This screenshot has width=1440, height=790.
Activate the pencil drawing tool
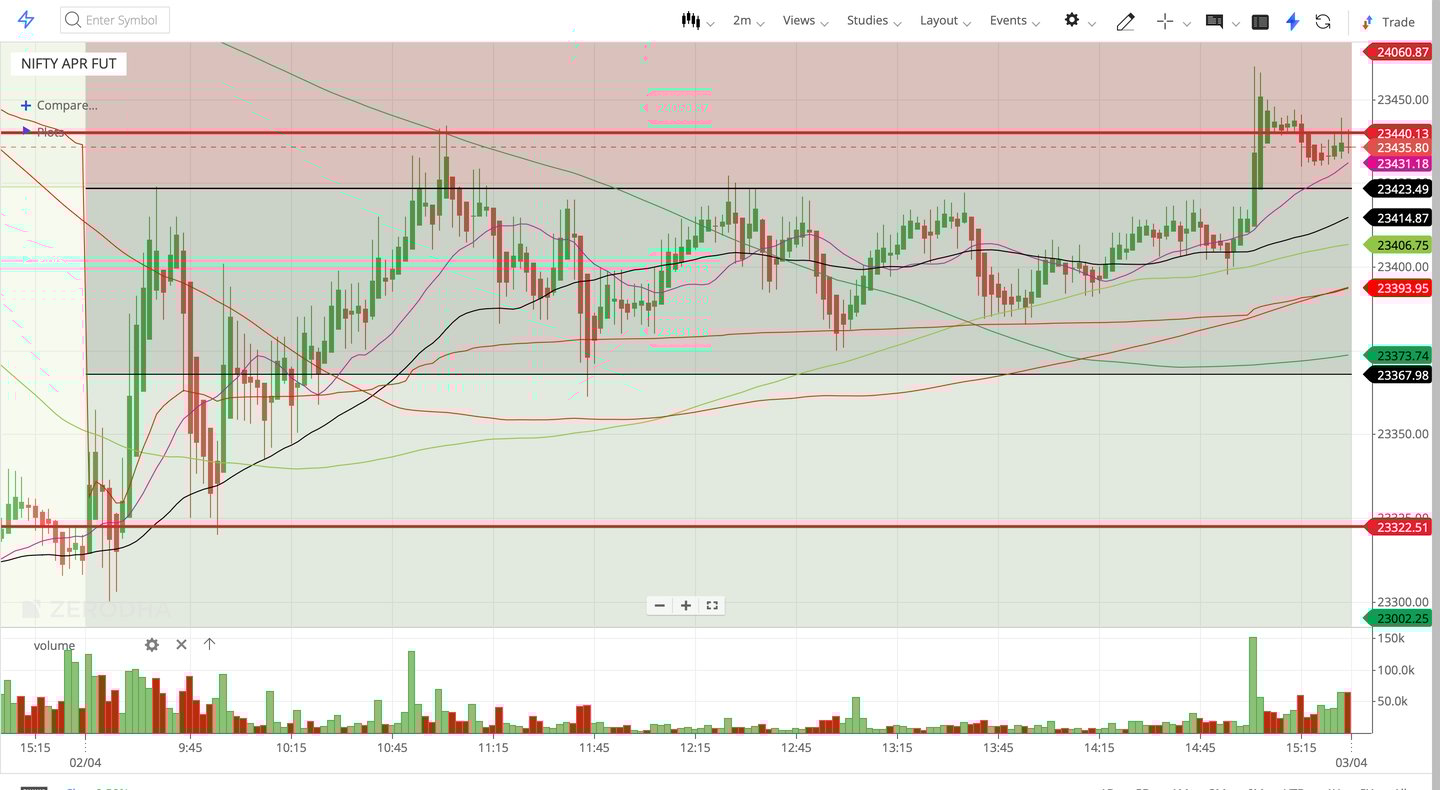tap(1125, 21)
